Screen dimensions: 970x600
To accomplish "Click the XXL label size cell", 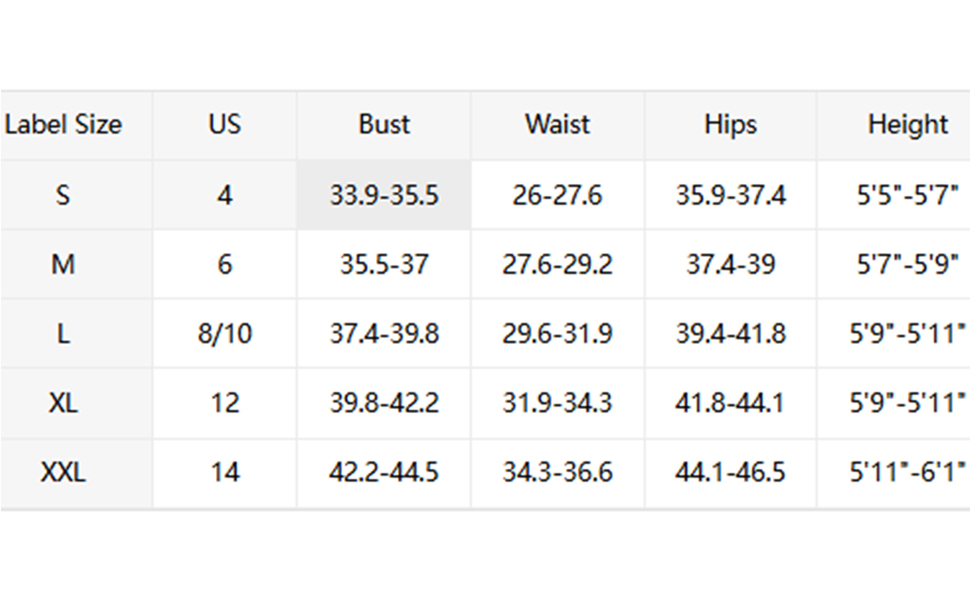I will [63, 473].
